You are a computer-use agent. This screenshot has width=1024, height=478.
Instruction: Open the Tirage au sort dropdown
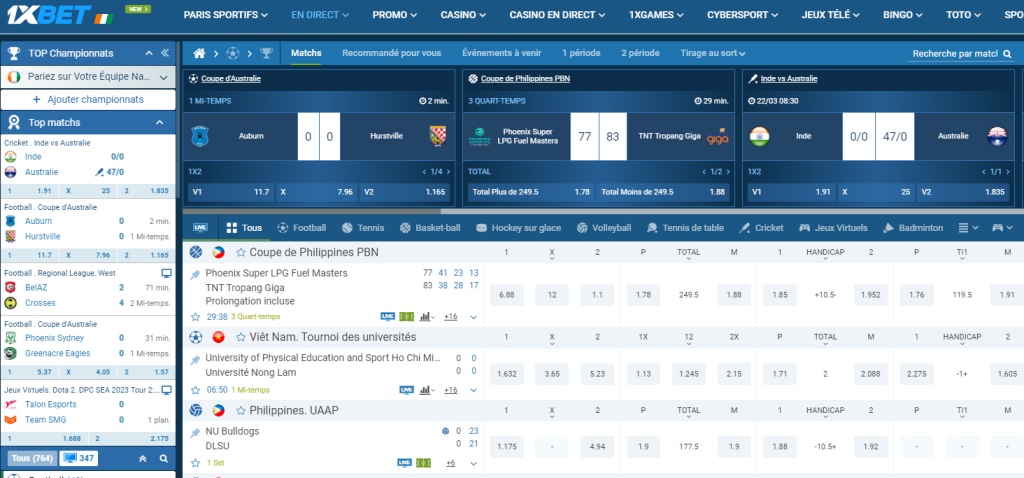[x=712, y=53]
